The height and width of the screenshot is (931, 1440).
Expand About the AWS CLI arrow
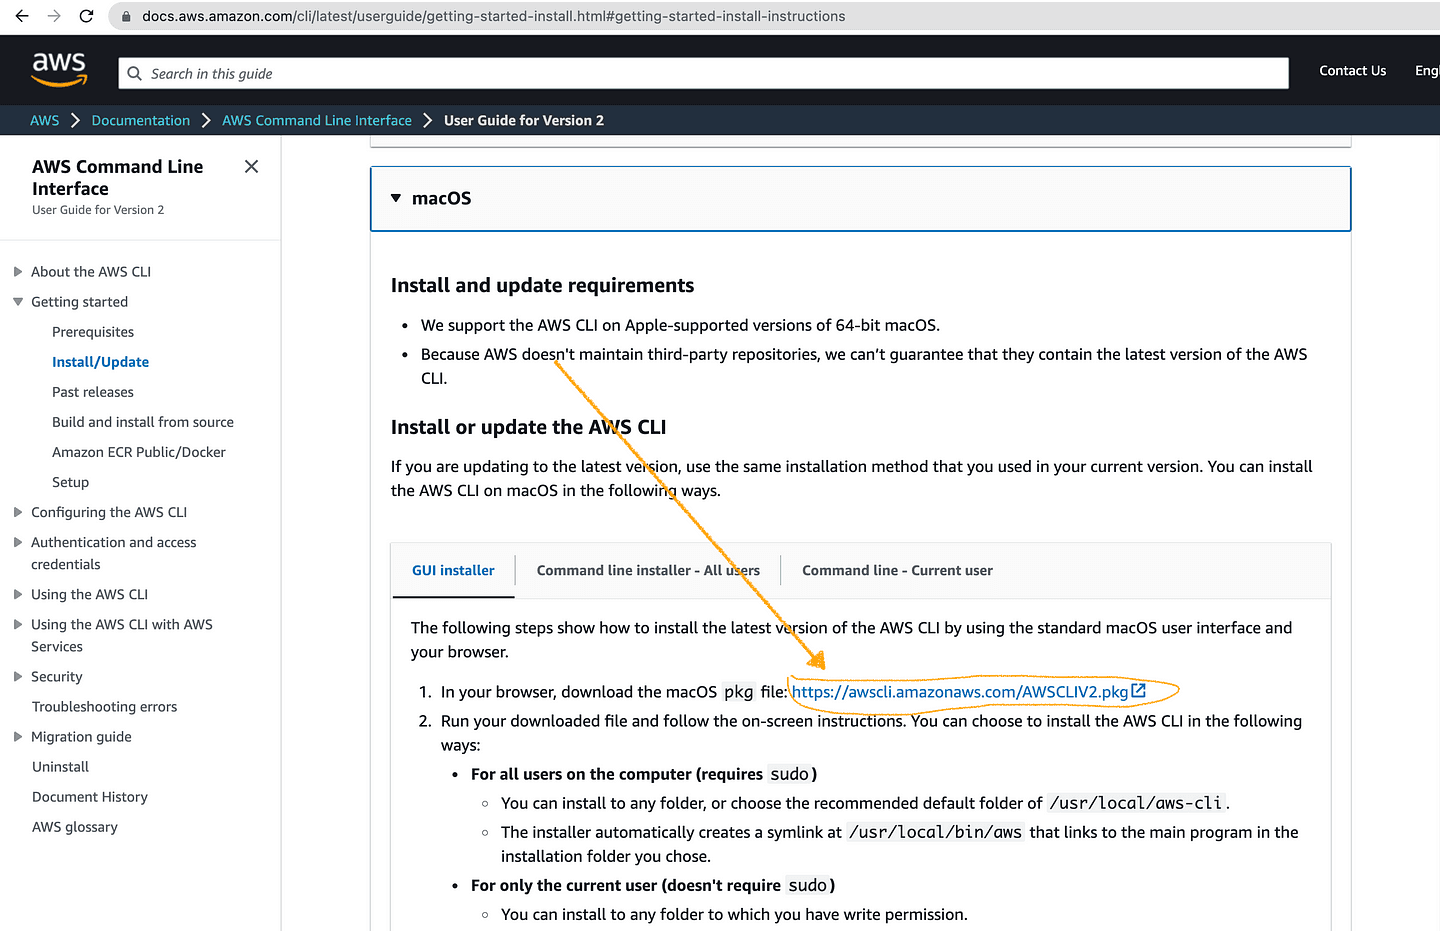pyautogui.click(x=17, y=271)
